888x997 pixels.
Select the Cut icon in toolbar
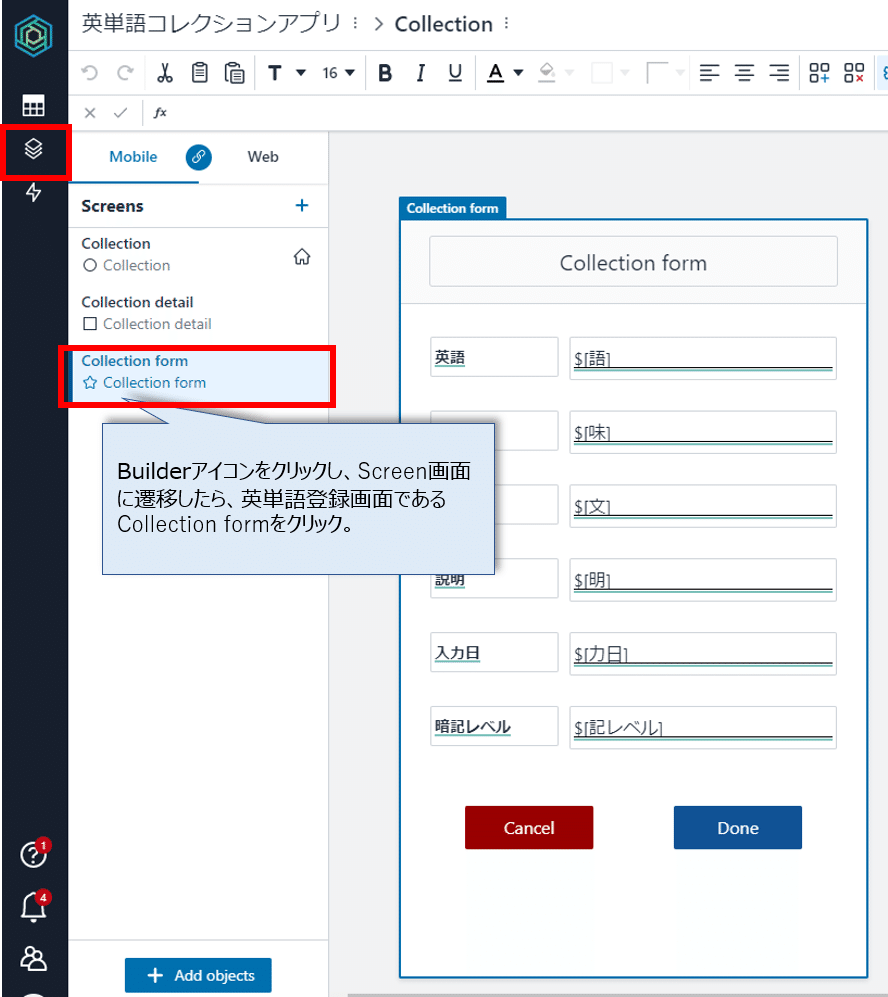click(165, 72)
